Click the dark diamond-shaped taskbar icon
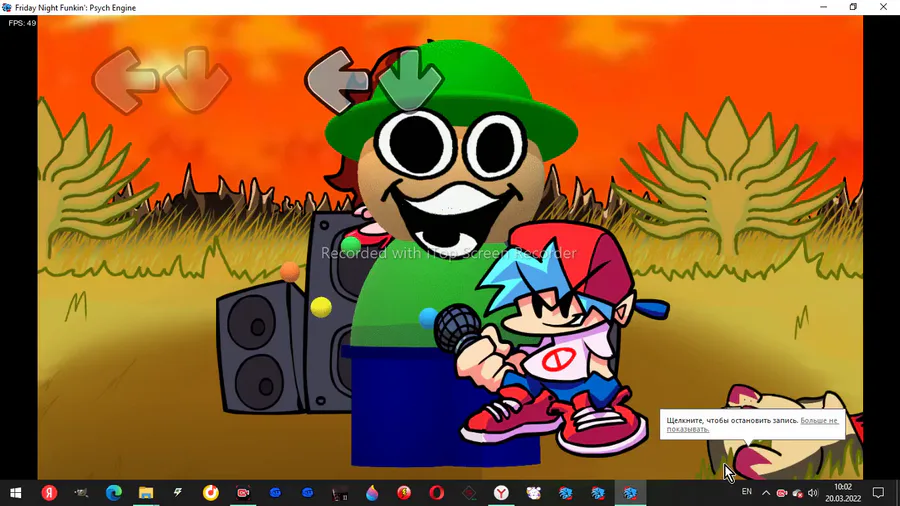Image resolution: width=900 pixels, height=506 pixels. click(469, 493)
